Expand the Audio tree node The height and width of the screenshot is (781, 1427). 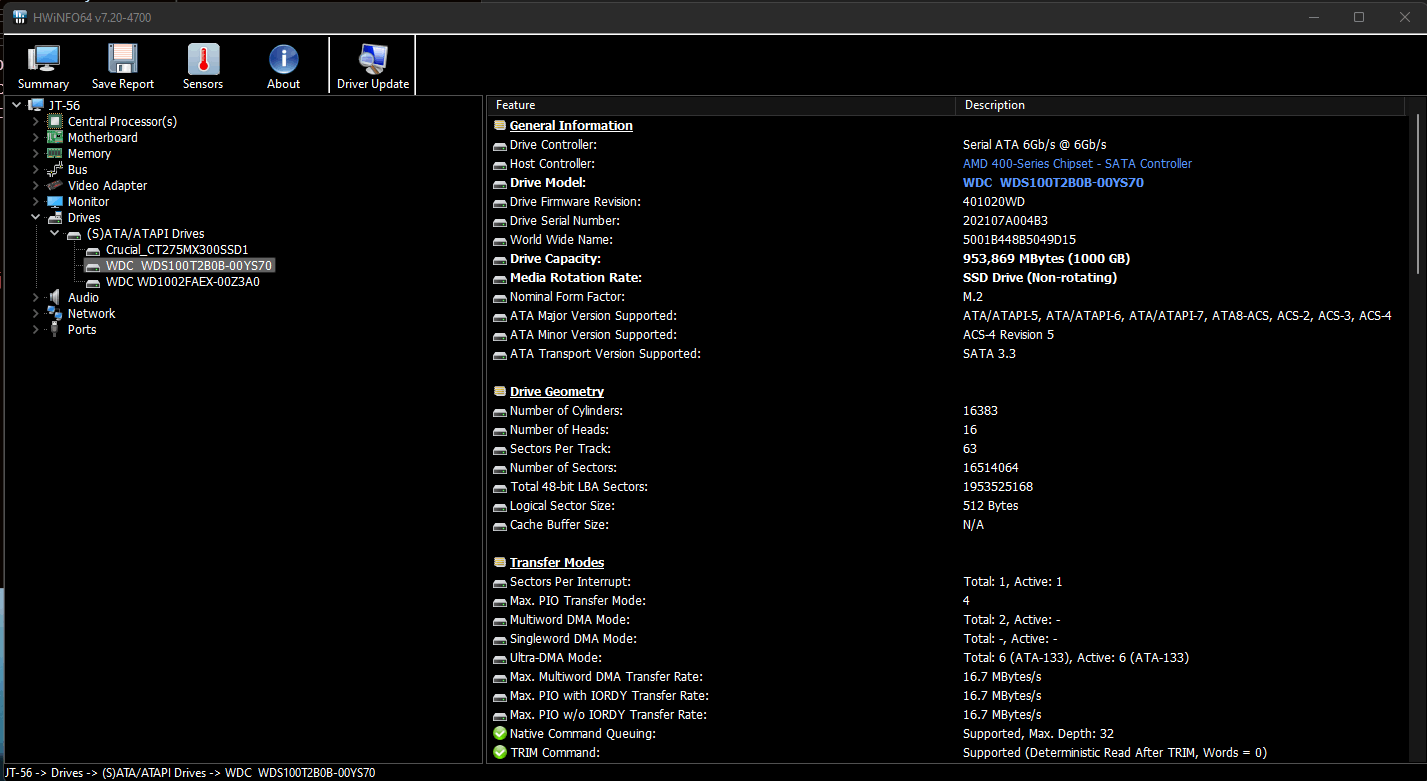pyautogui.click(x=36, y=297)
